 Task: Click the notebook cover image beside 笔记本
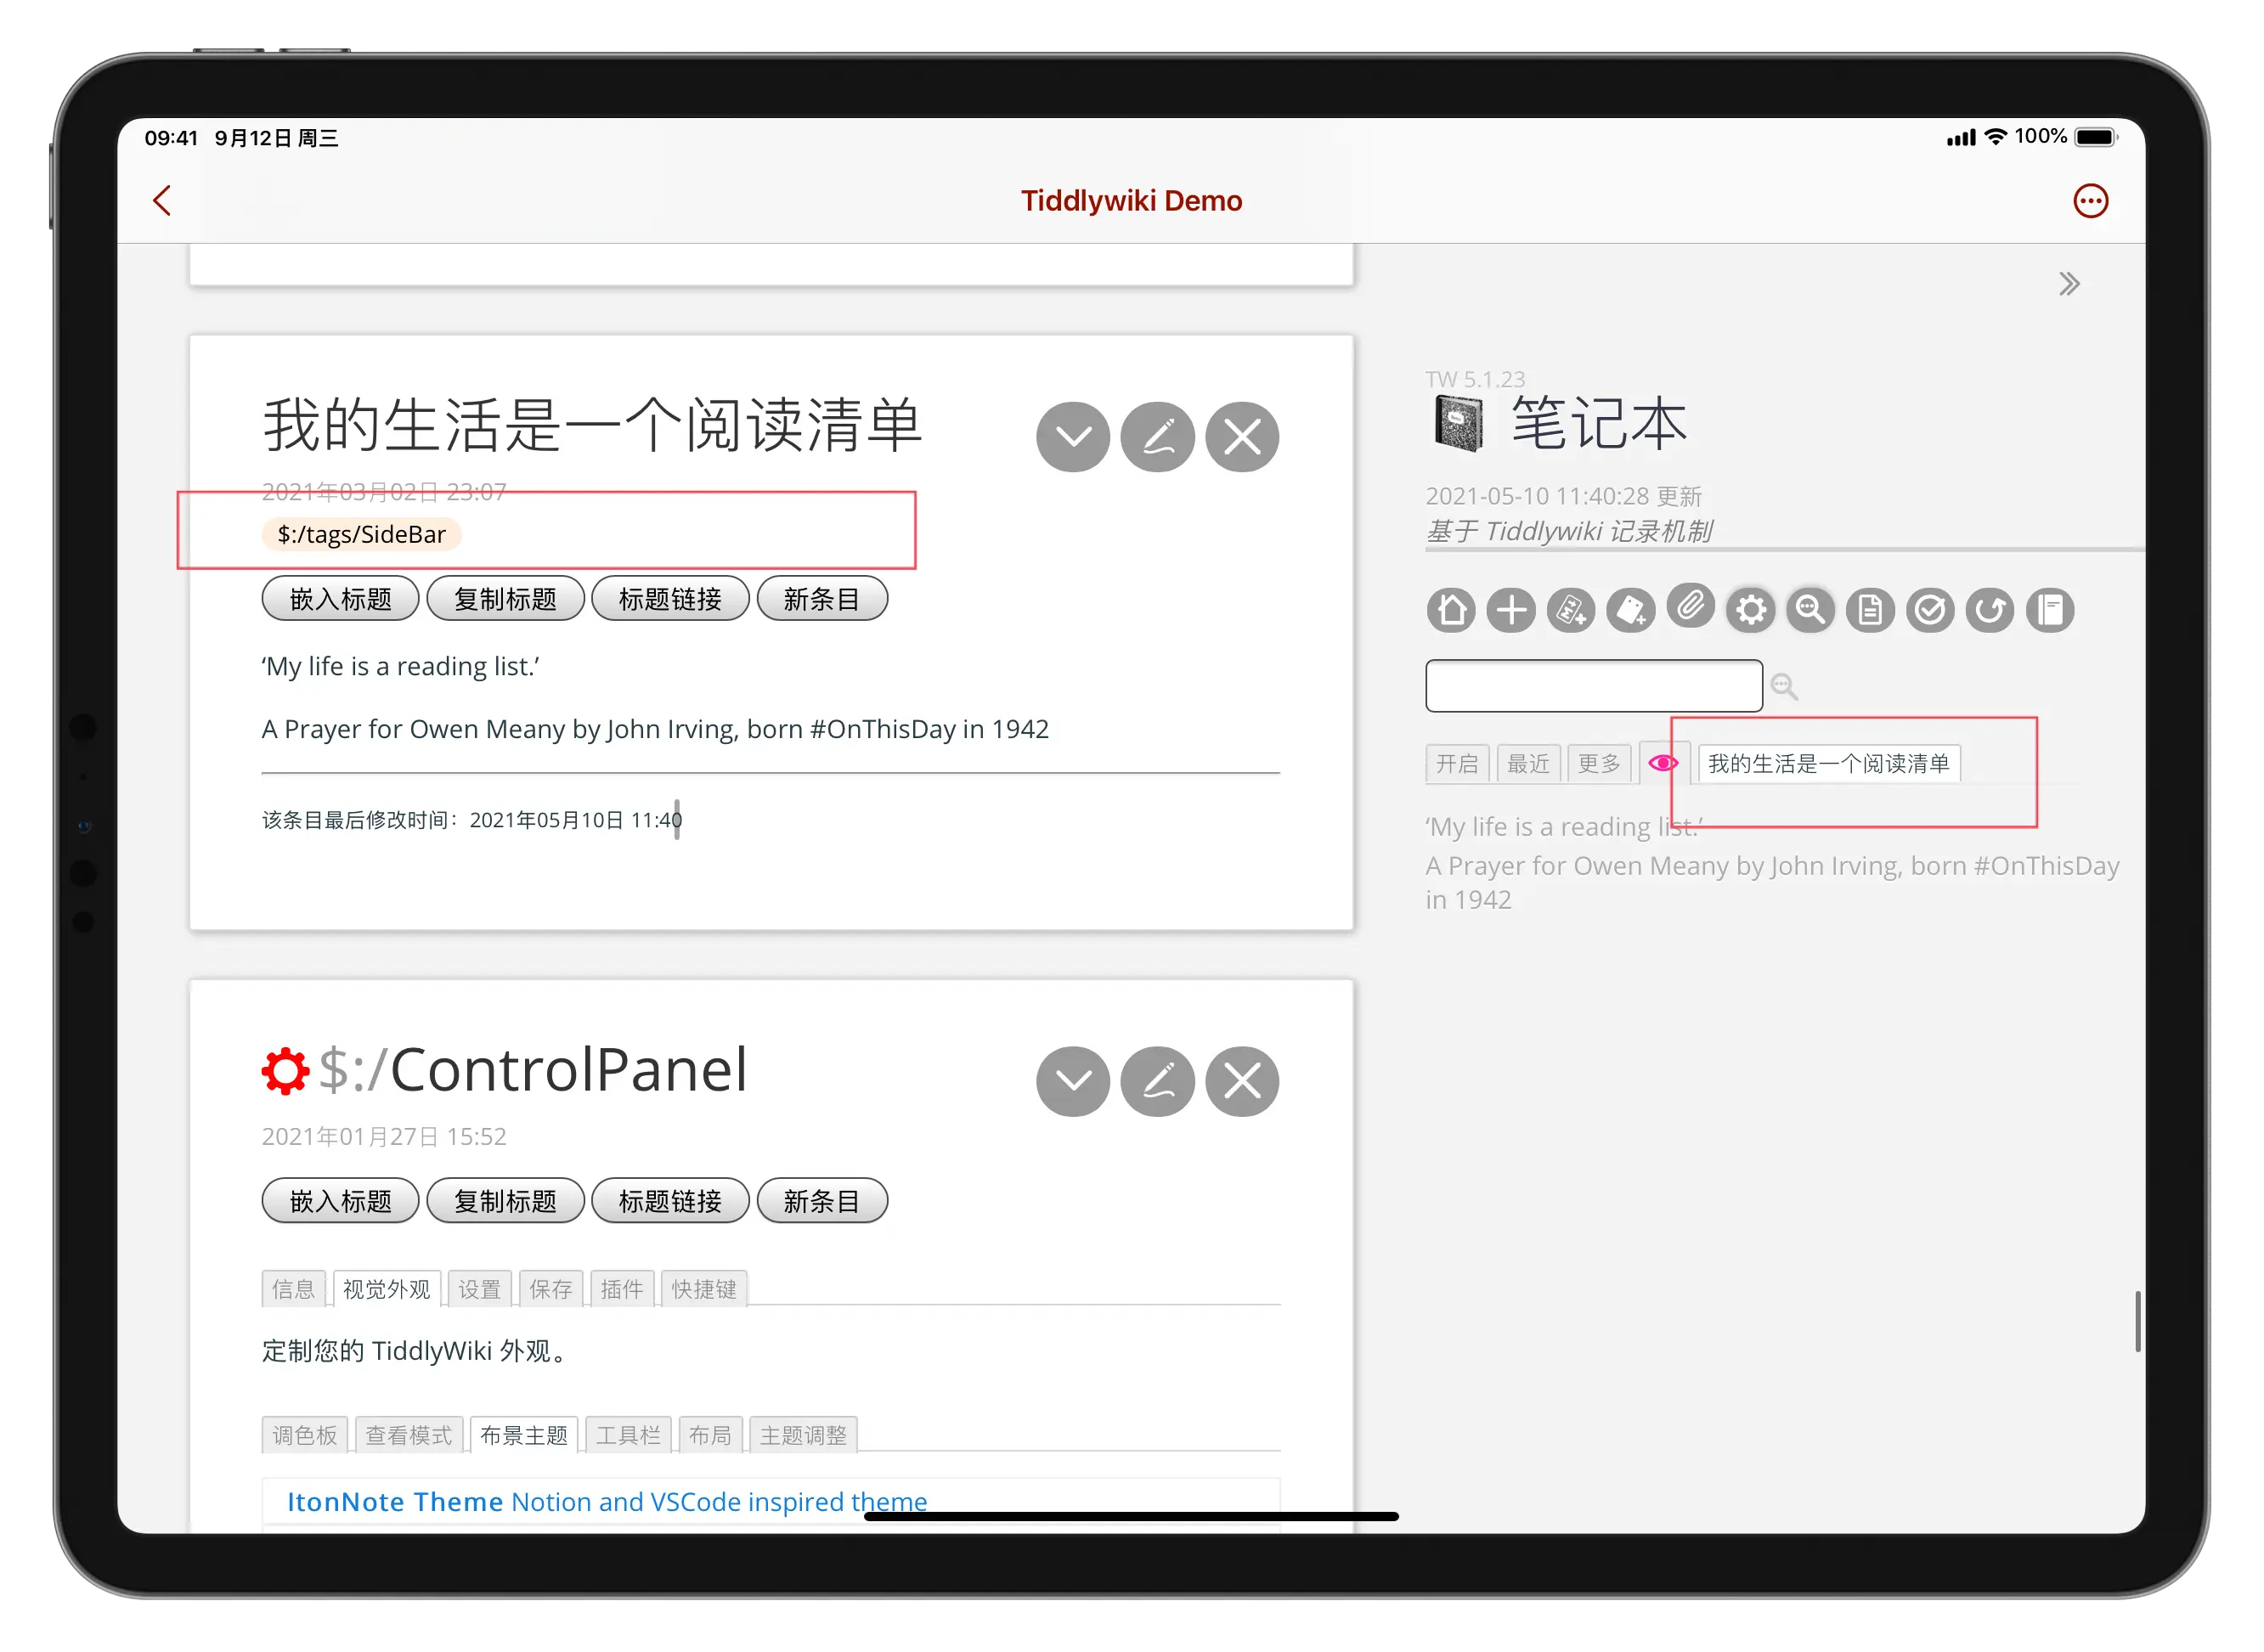1458,424
